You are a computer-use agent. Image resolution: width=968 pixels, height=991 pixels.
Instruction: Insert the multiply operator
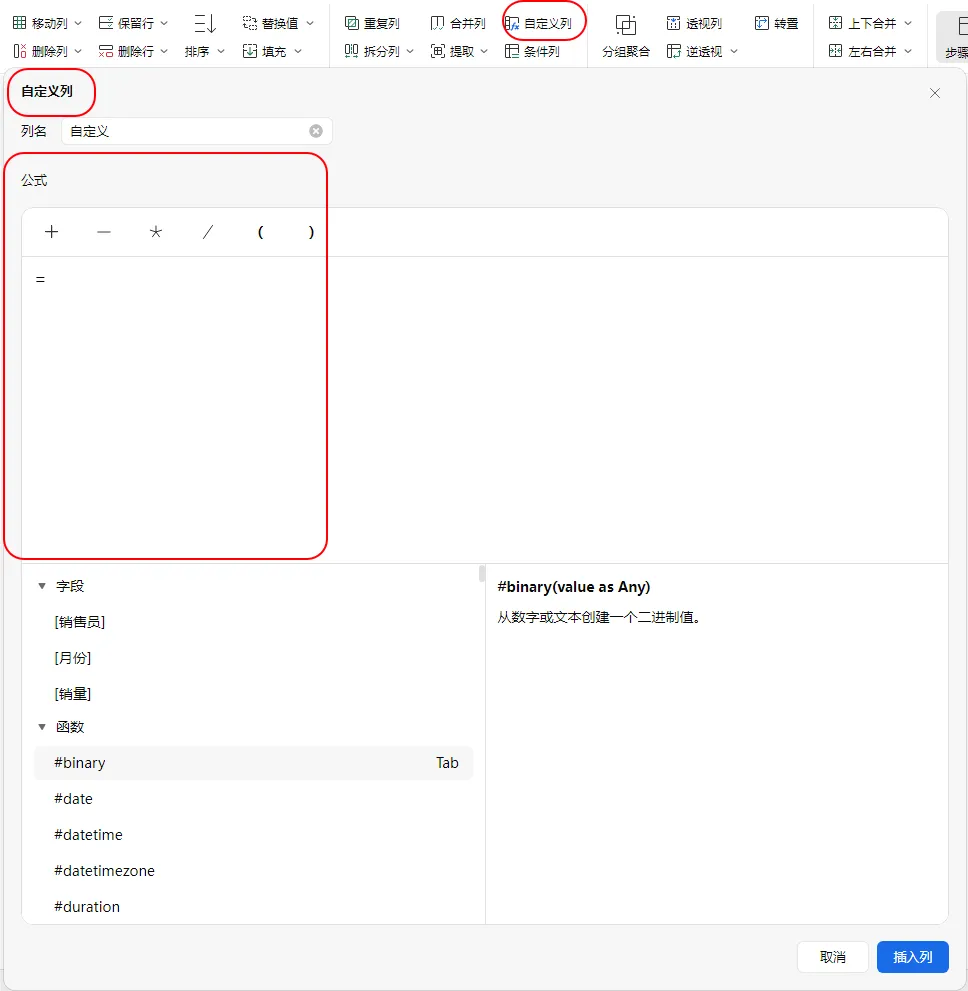click(x=155, y=232)
